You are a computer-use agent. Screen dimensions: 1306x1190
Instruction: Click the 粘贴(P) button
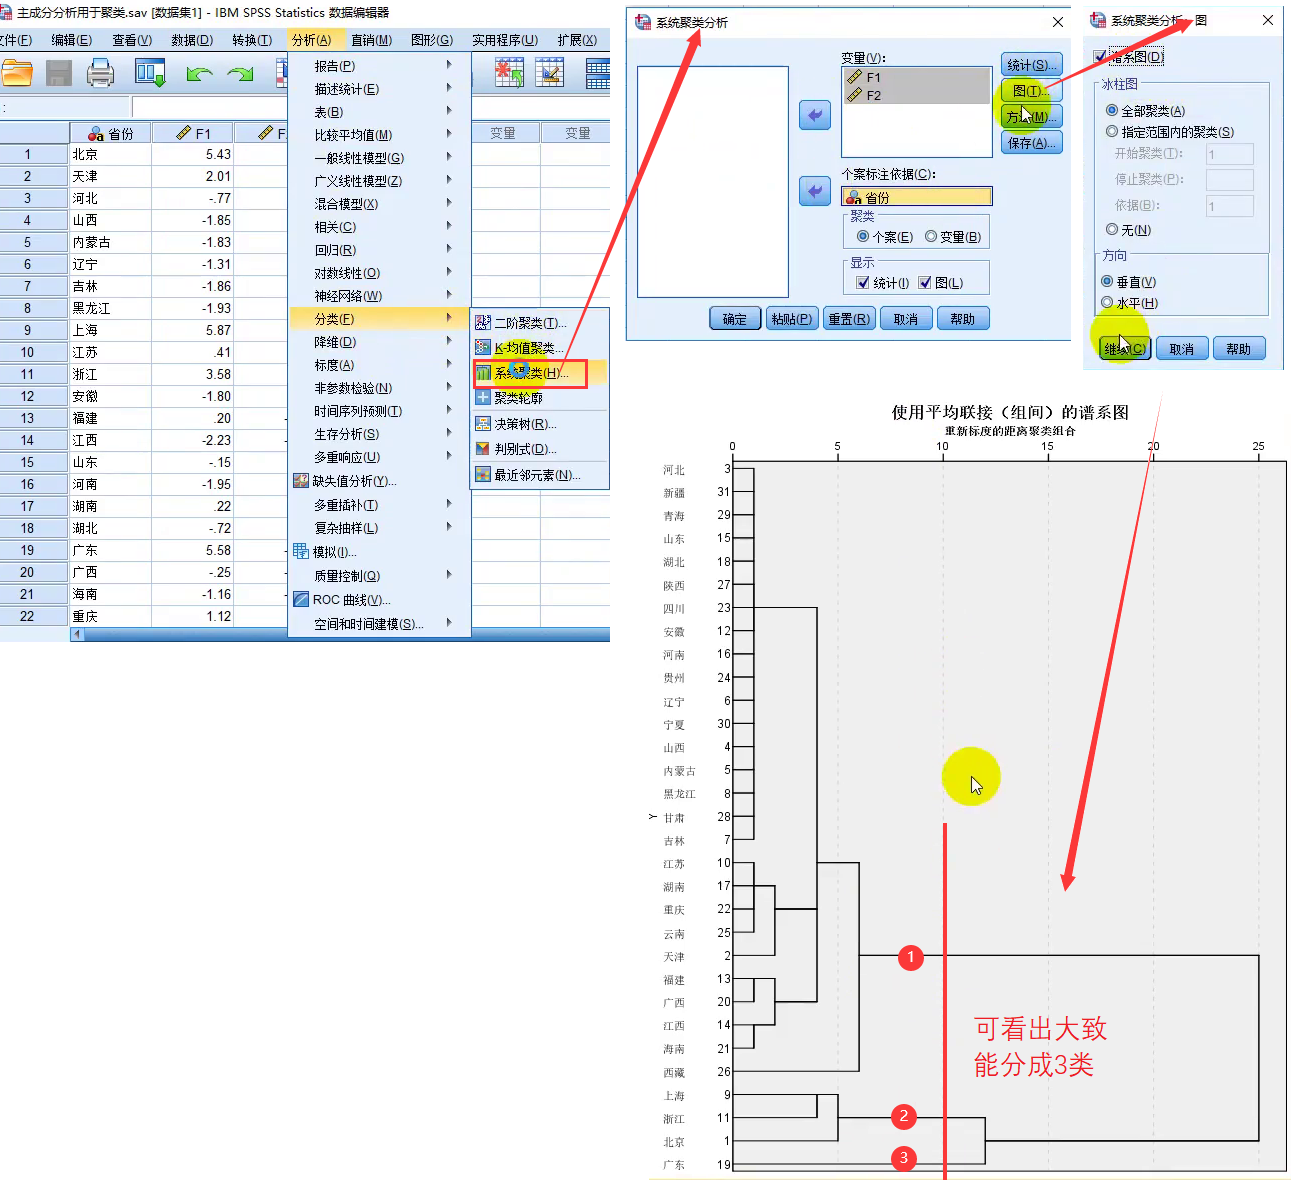pos(792,319)
